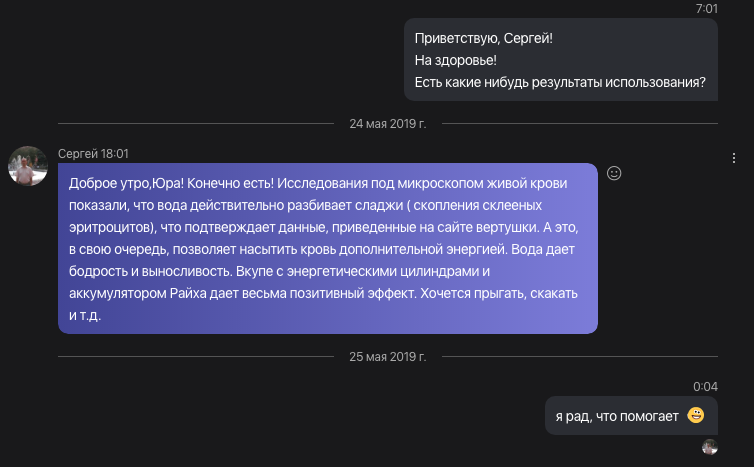Click the small read-receipt avatar below last message
754x467 pixels.
(x=710, y=447)
